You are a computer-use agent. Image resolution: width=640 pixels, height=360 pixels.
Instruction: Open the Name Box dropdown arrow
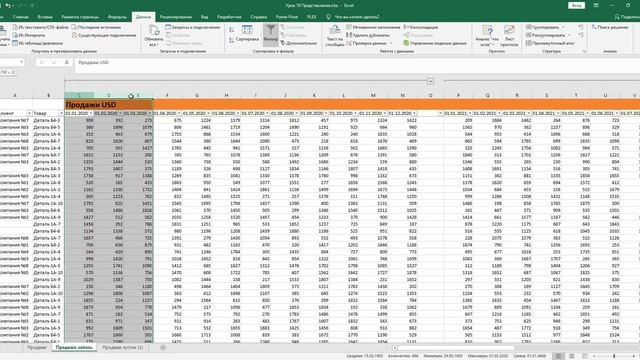click(21, 62)
